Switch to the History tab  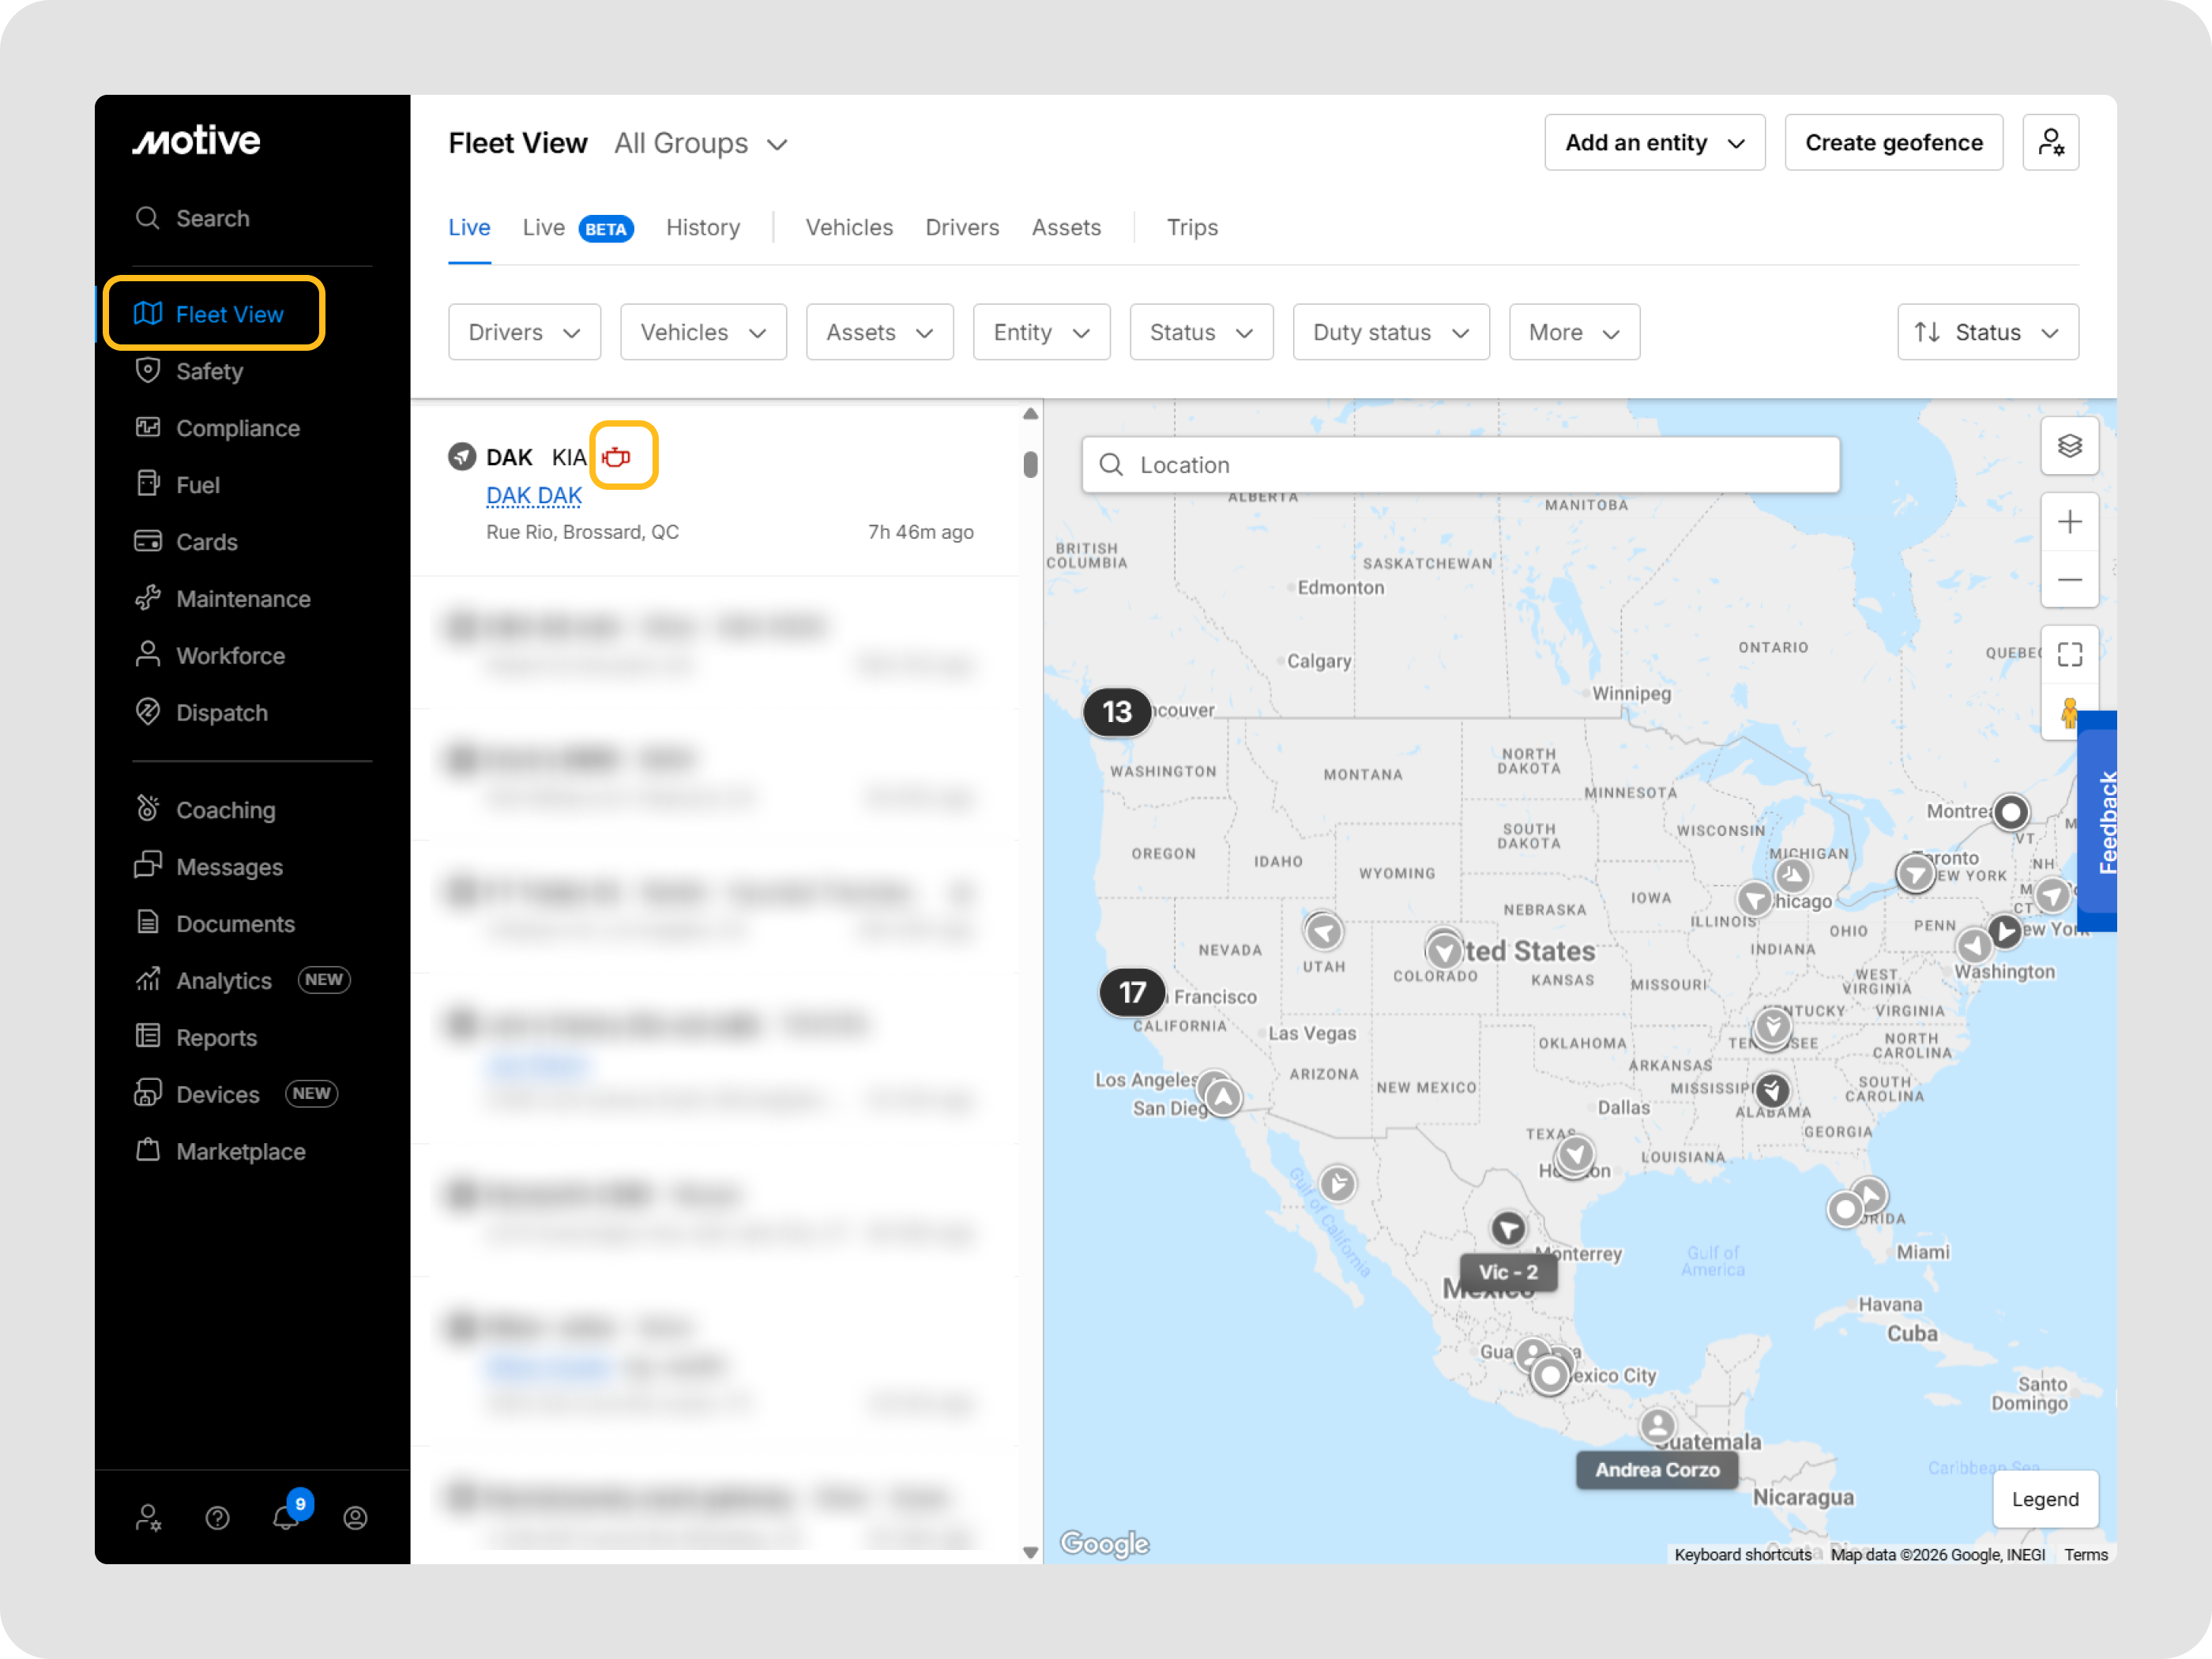(x=703, y=228)
